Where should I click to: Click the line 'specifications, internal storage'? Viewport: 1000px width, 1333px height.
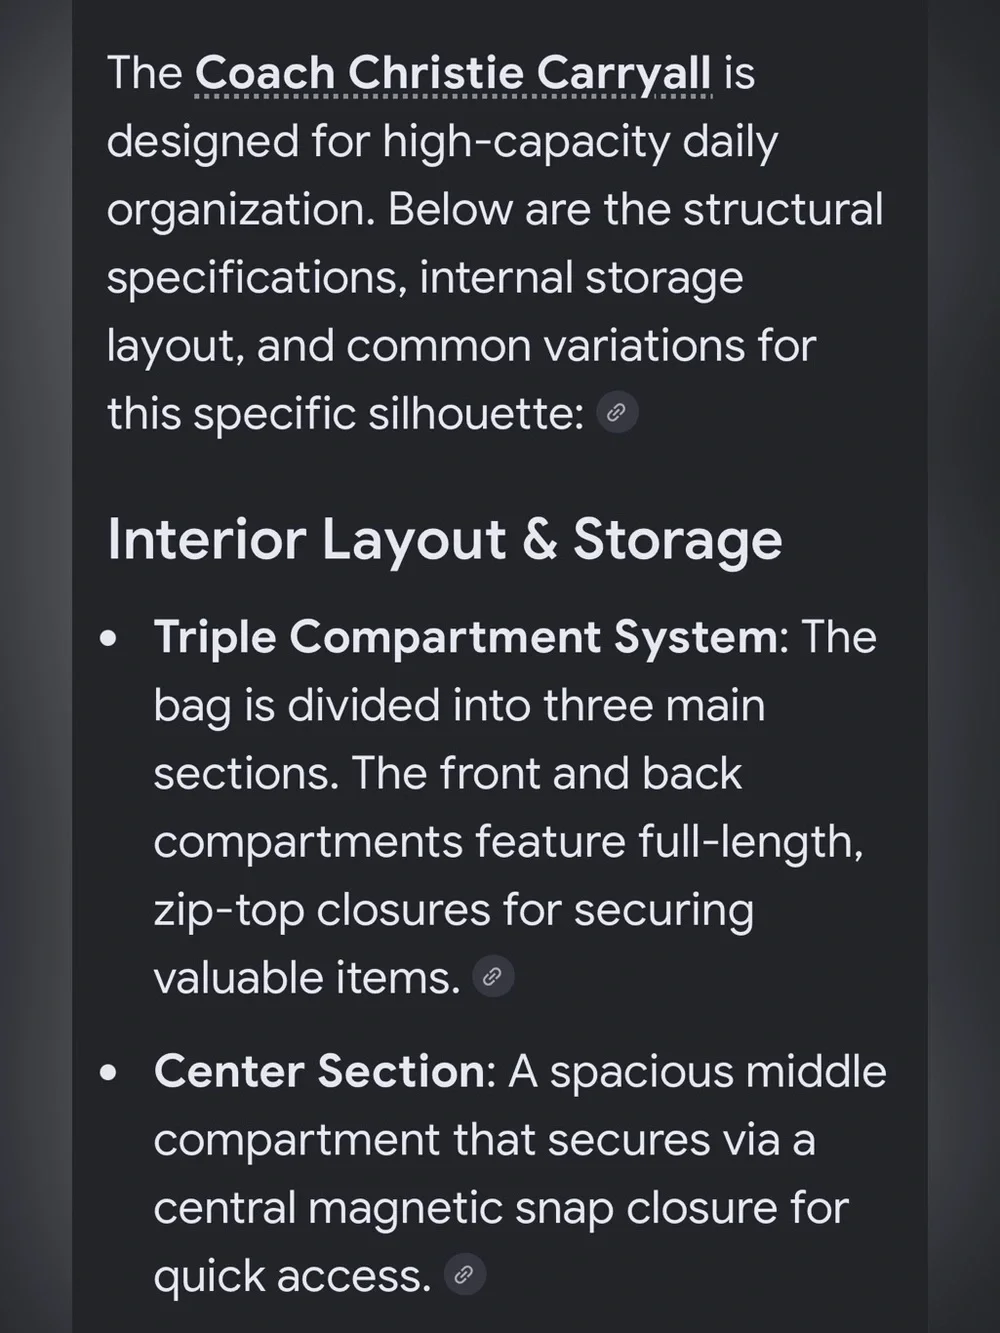pyautogui.click(x=425, y=278)
